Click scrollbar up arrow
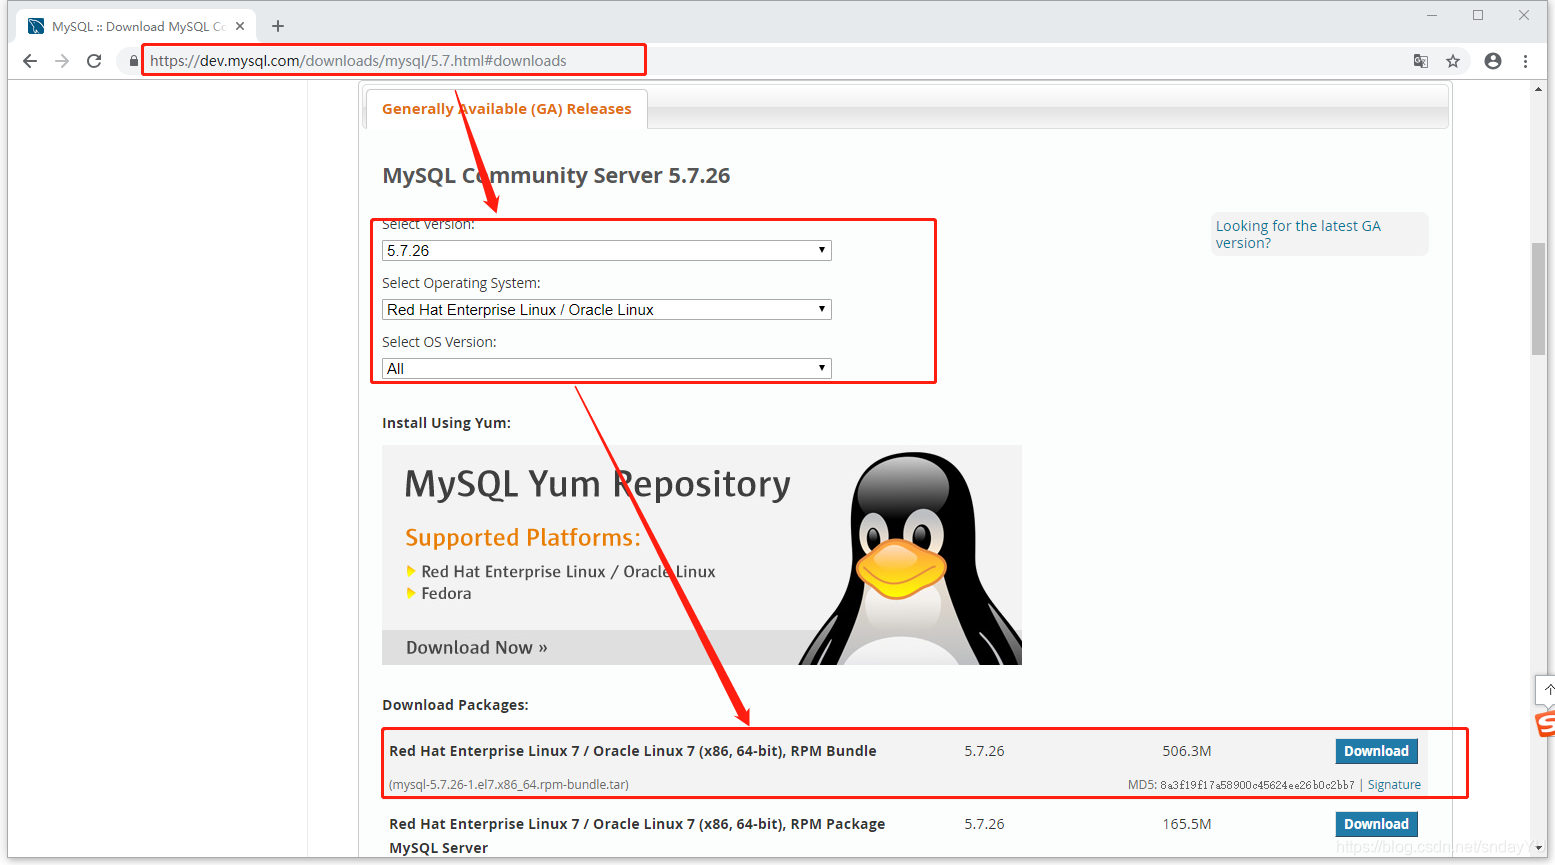Screen dimensions: 1555x865 coord(1538,89)
